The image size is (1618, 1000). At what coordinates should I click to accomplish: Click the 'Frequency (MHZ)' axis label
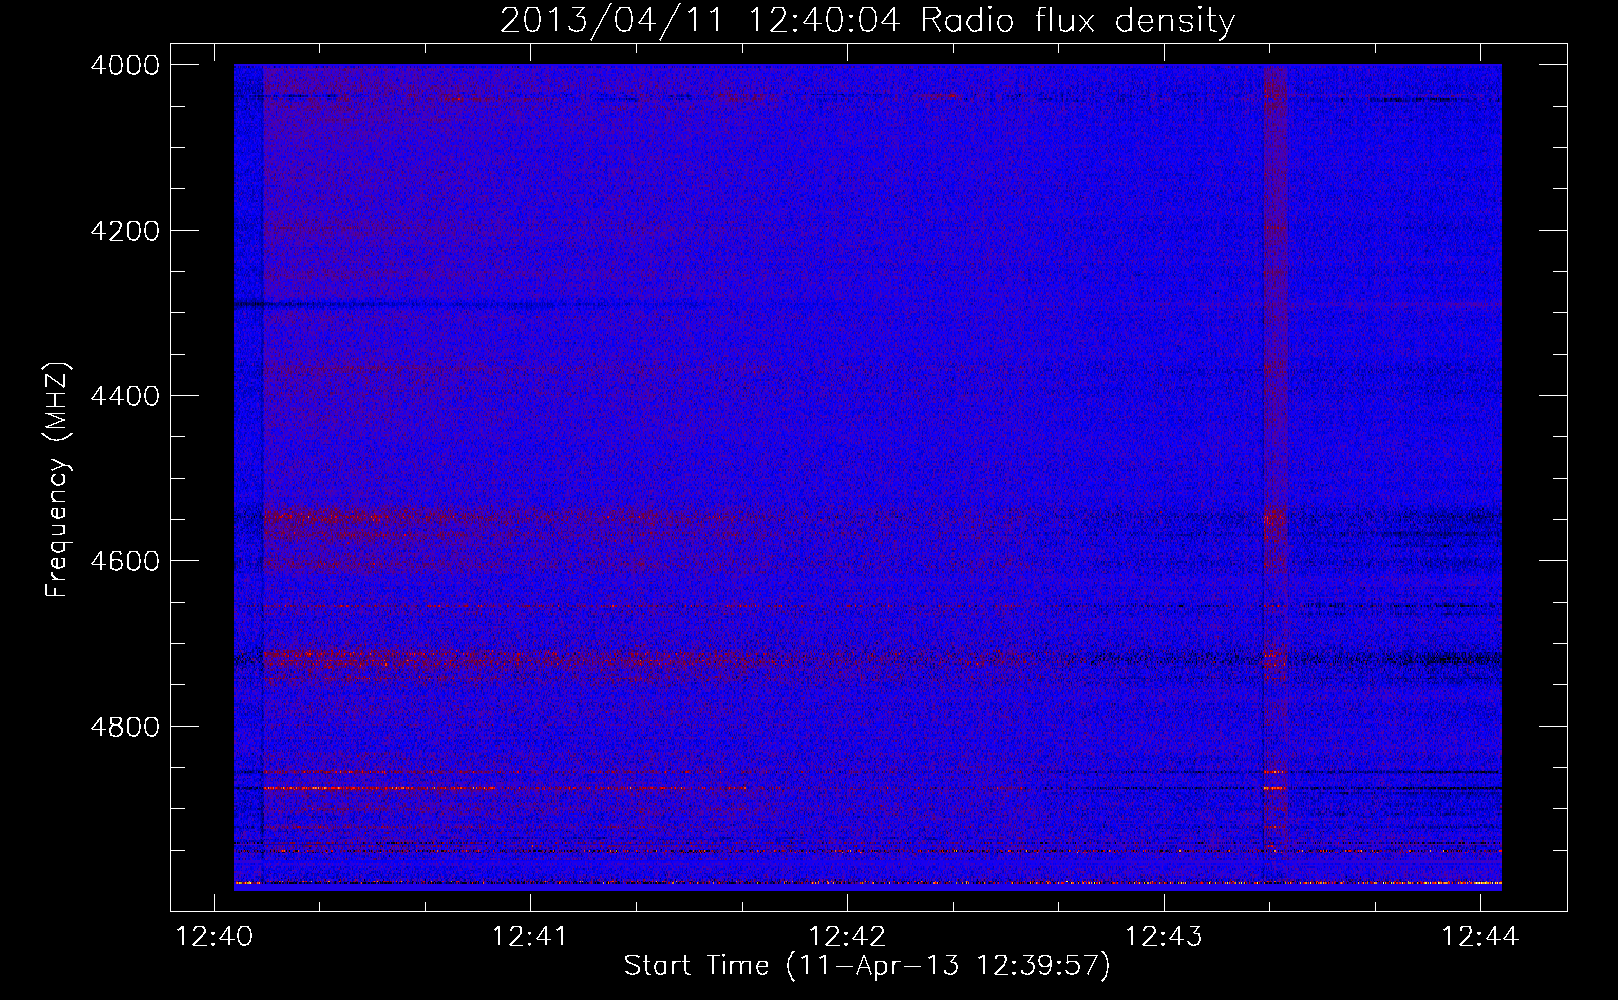[x=58, y=480]
